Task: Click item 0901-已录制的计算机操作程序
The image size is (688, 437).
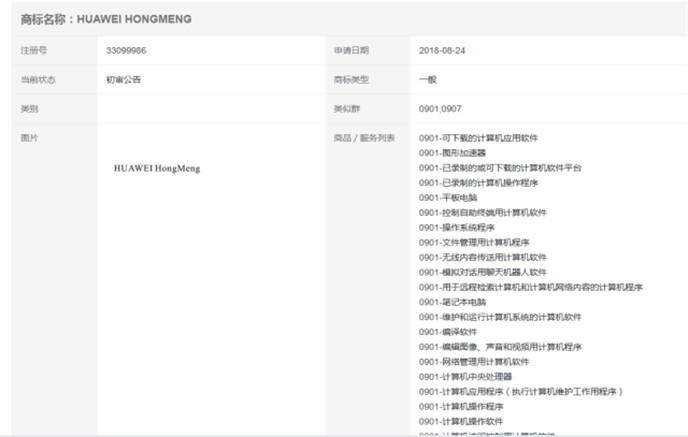Action: (x=478, y=183)
